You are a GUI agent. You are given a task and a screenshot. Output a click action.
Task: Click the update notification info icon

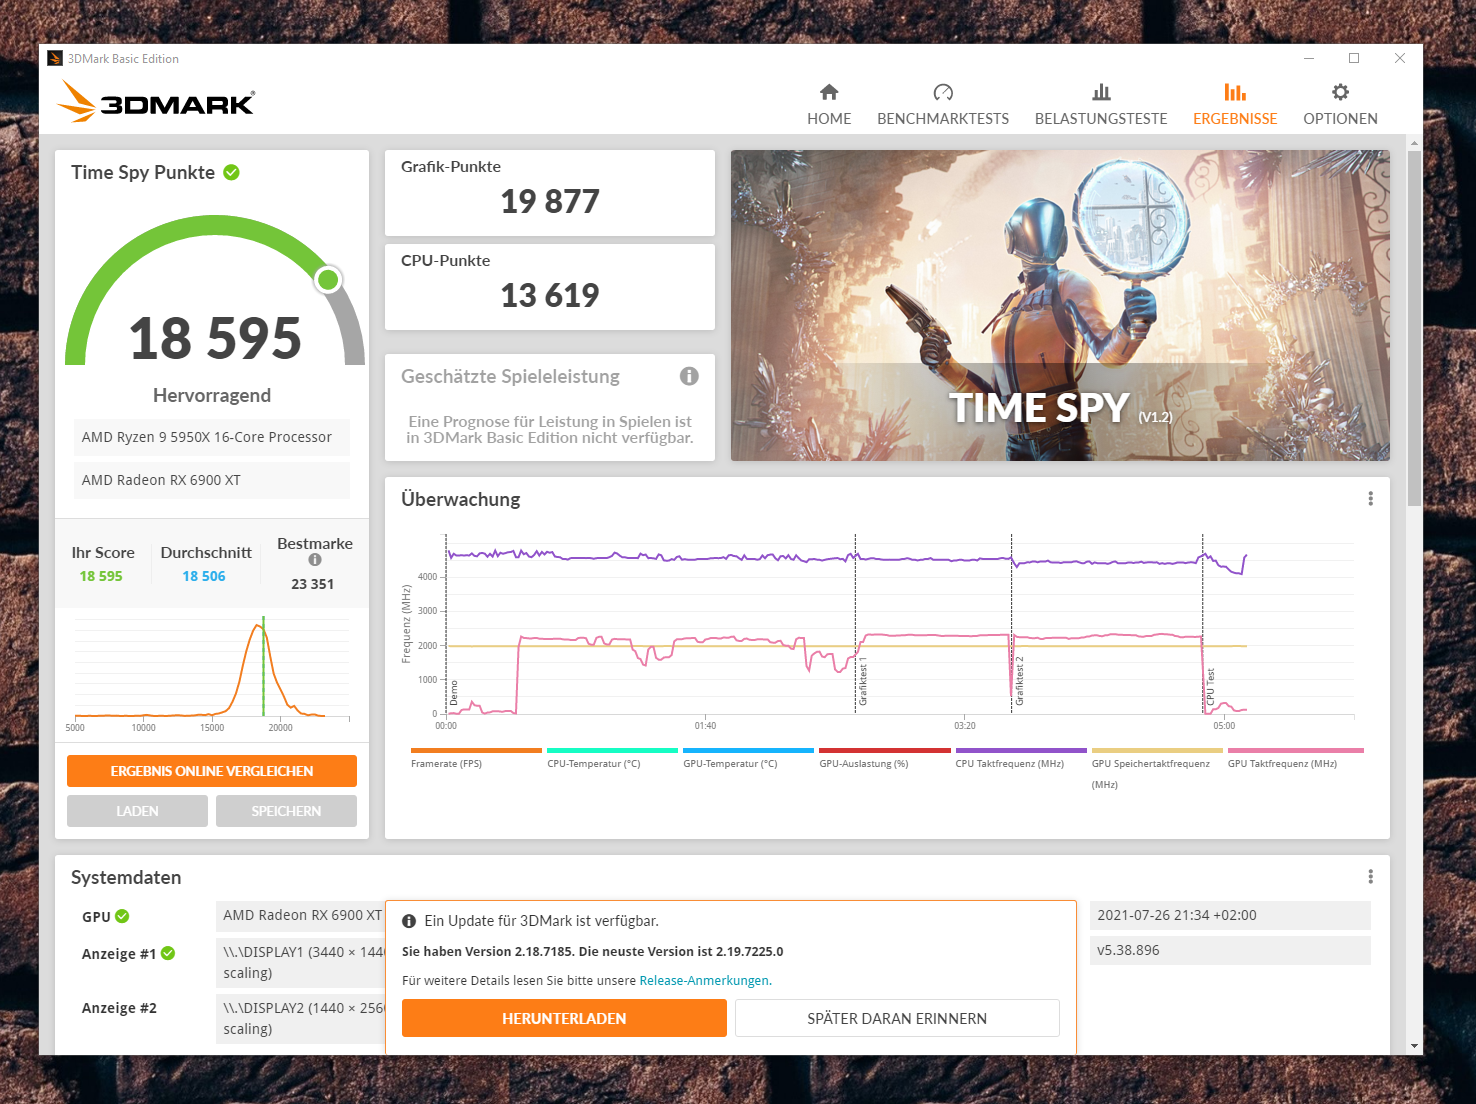click(x=409, y=921)
